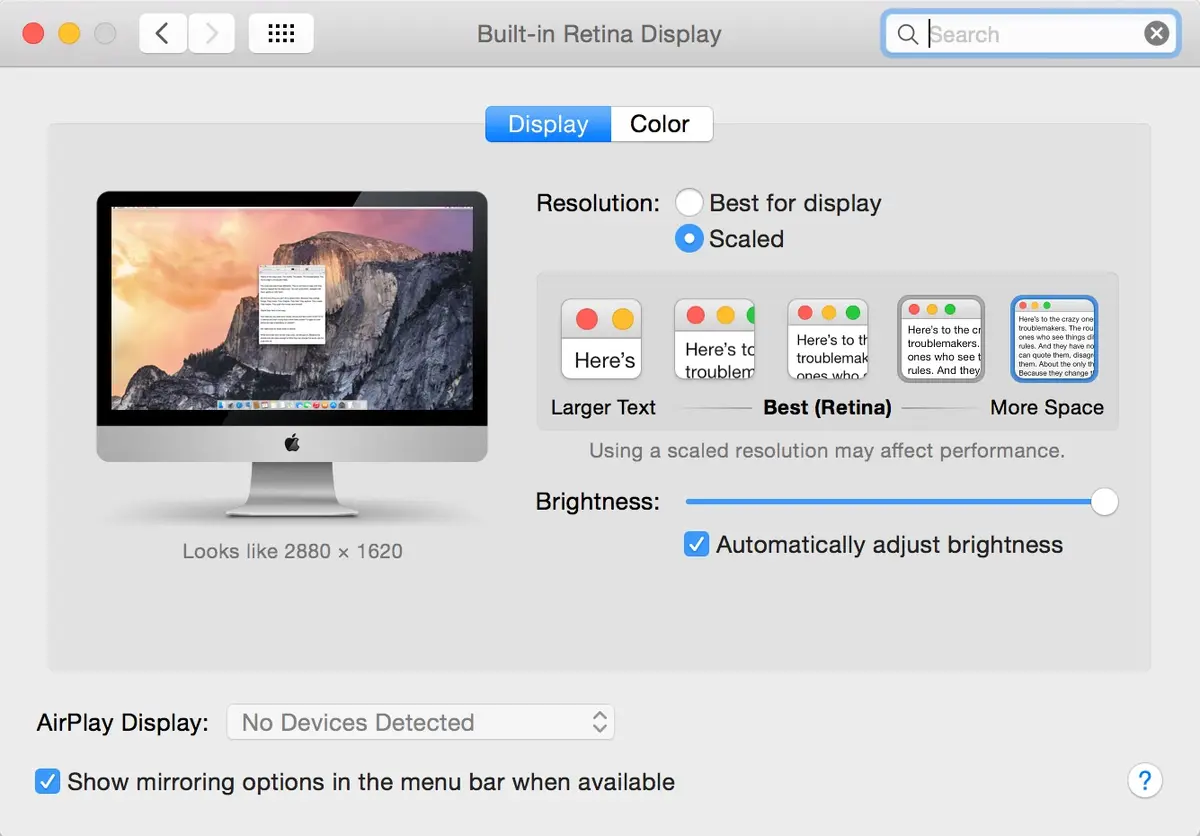Select the Larger Text scaling thumbnail
The width and height of the screenshot is (1200, 836).
pyautogui.click(x=601, y=340)
